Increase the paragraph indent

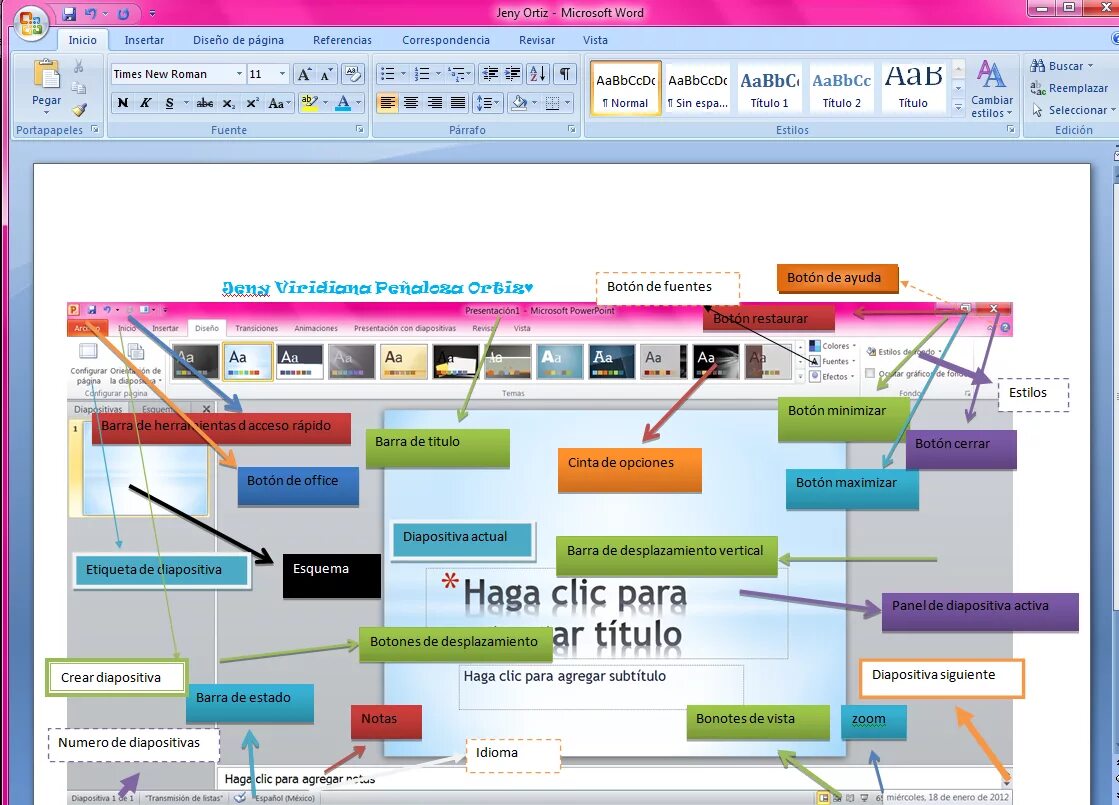pyautogui.click(x=512, y=74)
